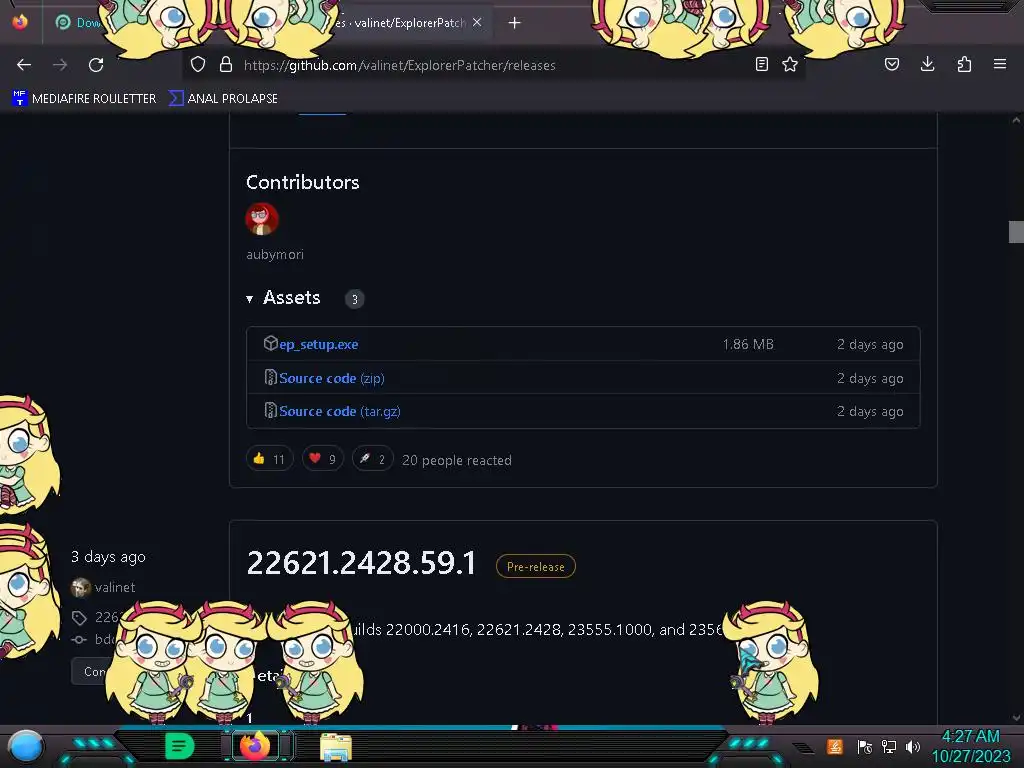The image size is (1024, 768).
Task: Reload the current GitHub page
Action: [x=96, y=65]
